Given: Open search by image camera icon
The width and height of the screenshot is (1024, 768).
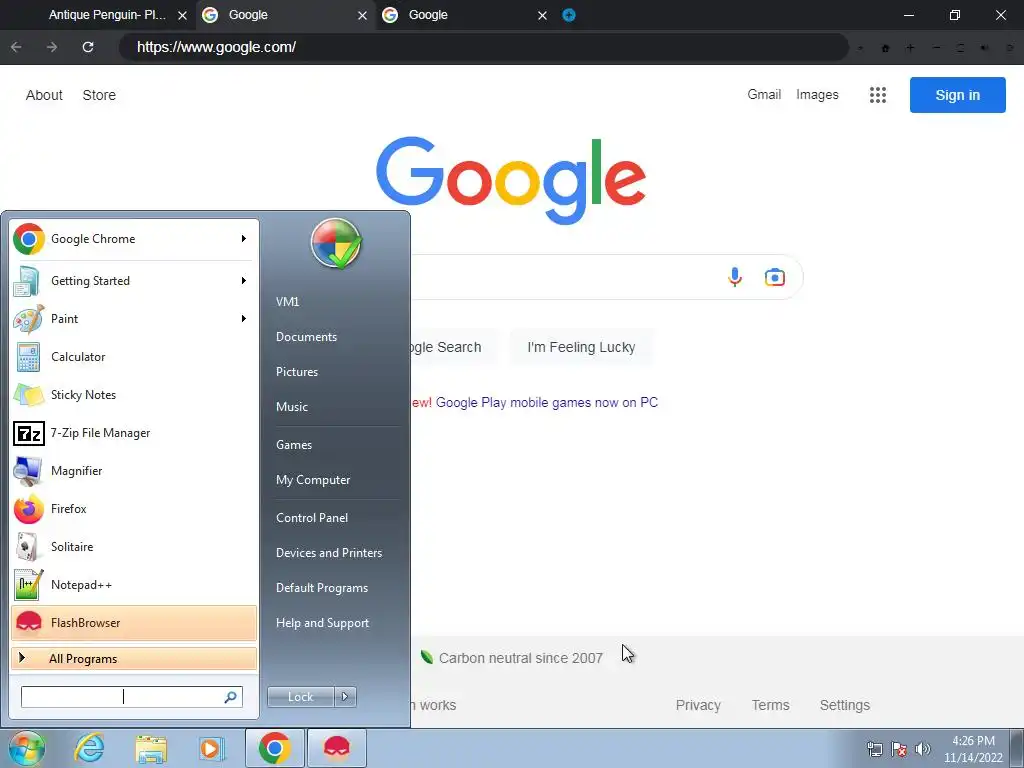Looking at the screenshot, I should pos(775,277).
